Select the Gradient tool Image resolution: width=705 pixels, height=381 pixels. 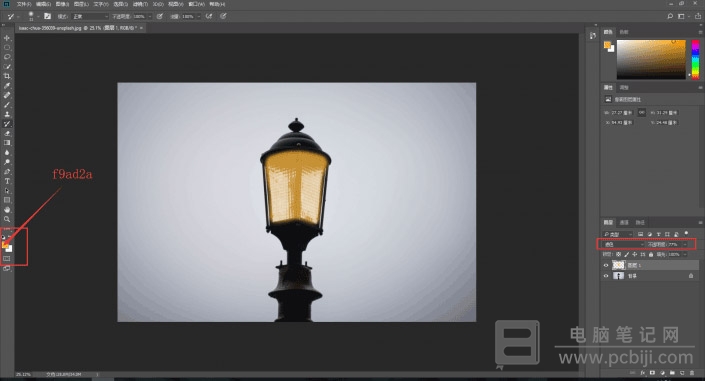[x=7, y=143]
